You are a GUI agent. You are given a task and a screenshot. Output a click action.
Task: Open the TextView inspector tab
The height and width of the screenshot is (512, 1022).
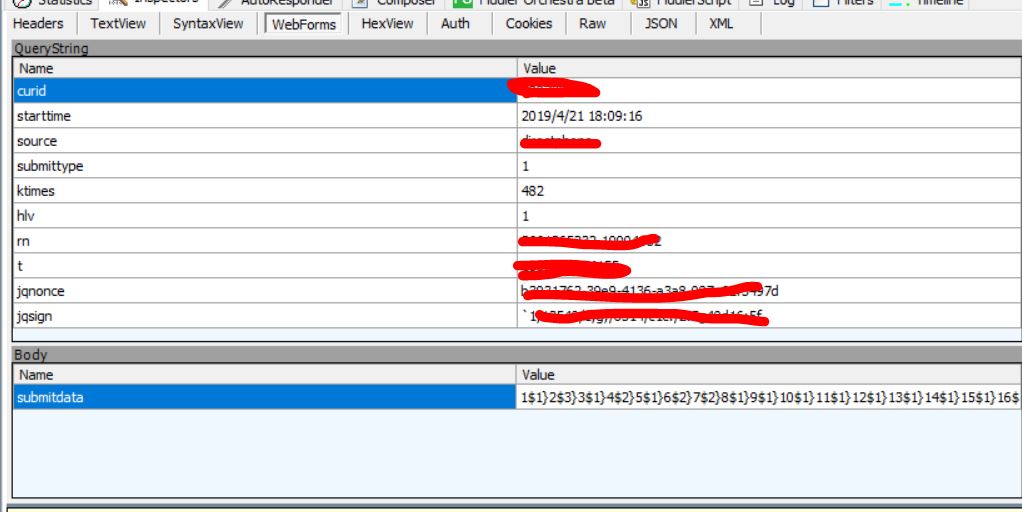(x=118, y=24)
